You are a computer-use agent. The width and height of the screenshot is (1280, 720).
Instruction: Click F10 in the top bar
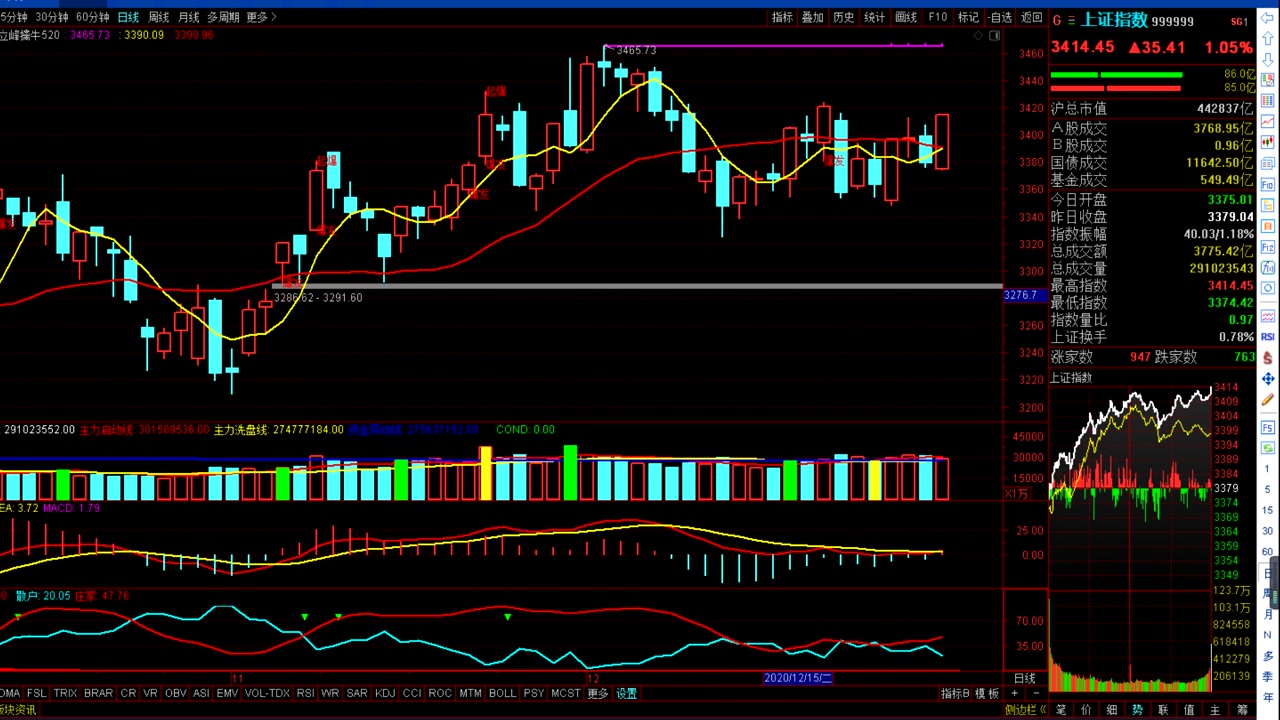937,17
